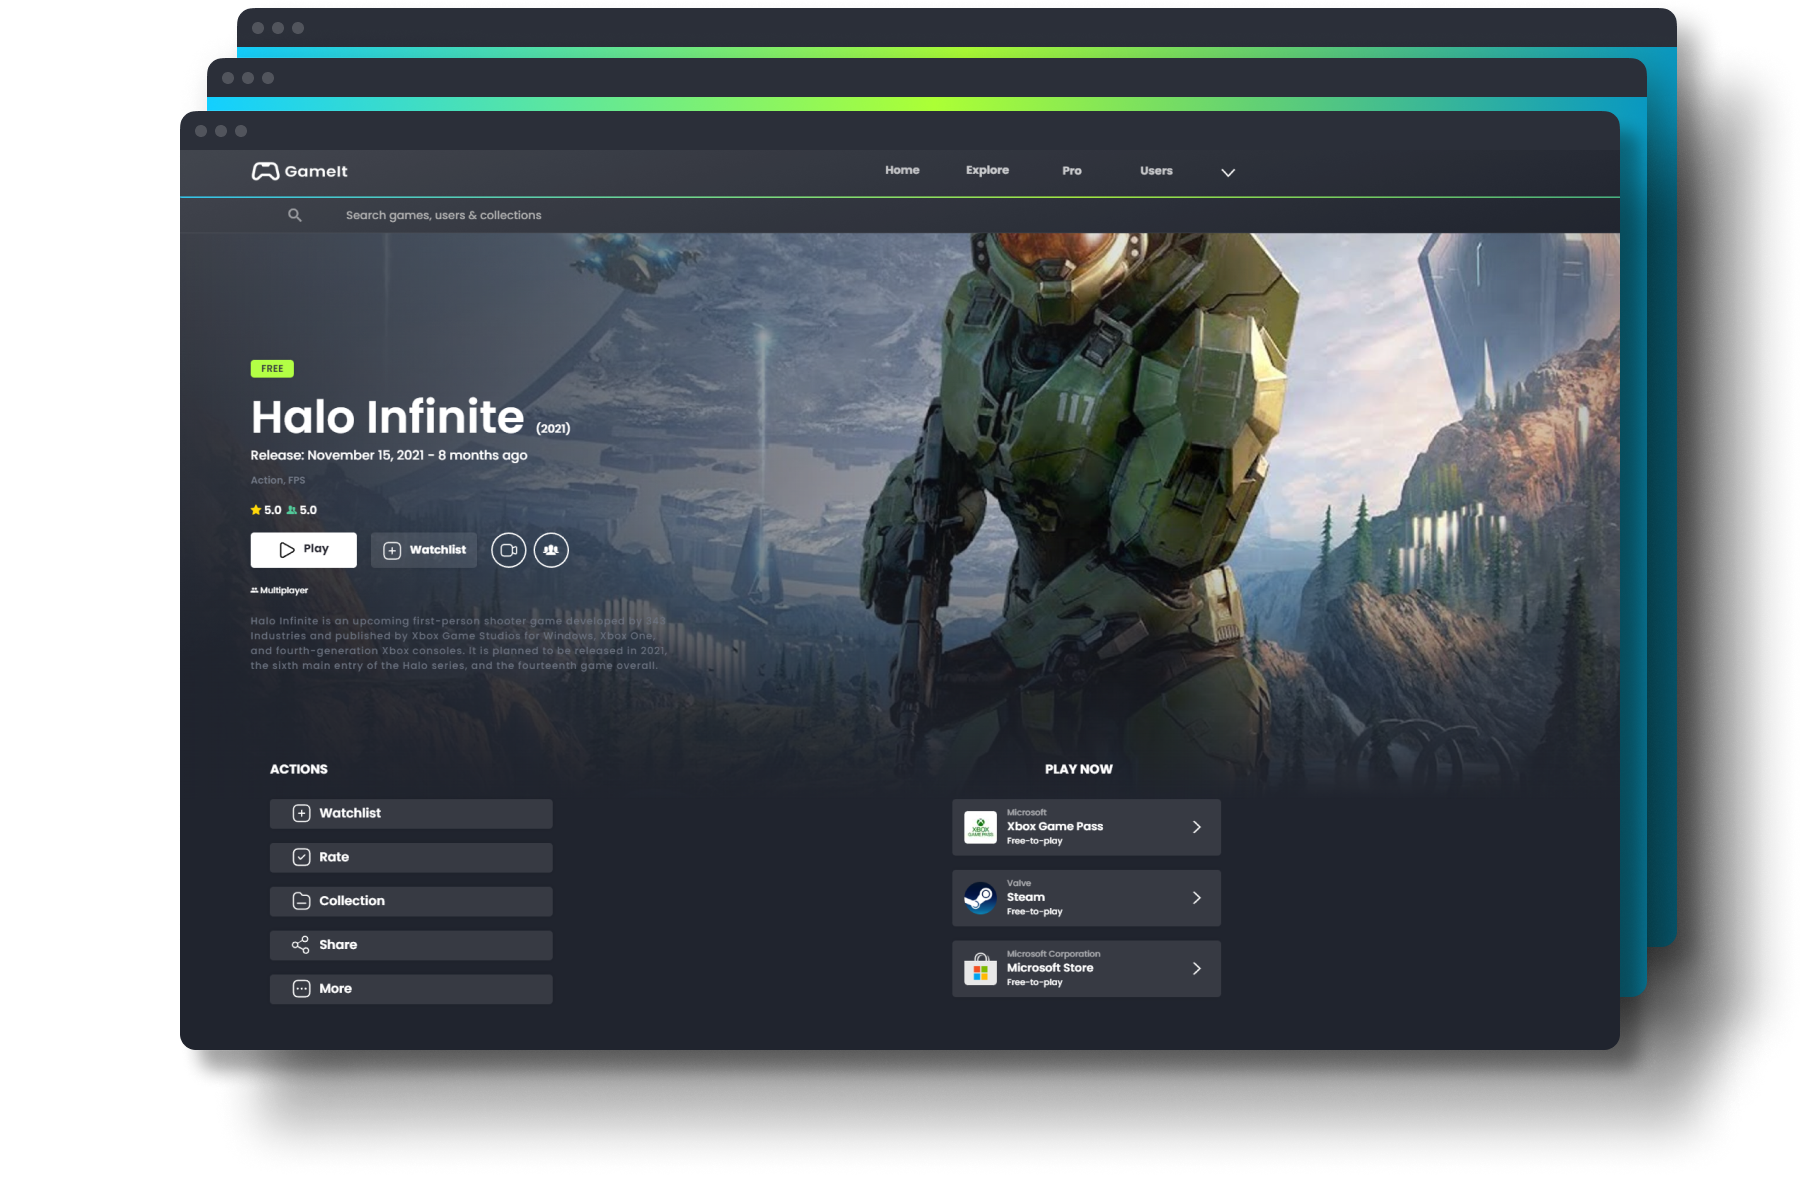Click the Share action button
1800x1200 pixels.
[x=411, y=945]
